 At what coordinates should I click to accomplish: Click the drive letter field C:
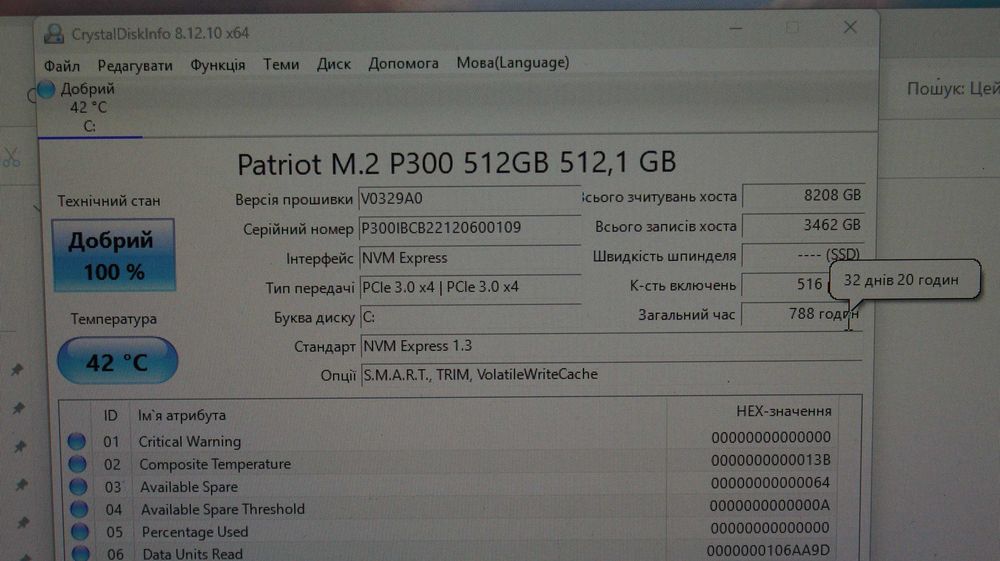coord(471,317)
